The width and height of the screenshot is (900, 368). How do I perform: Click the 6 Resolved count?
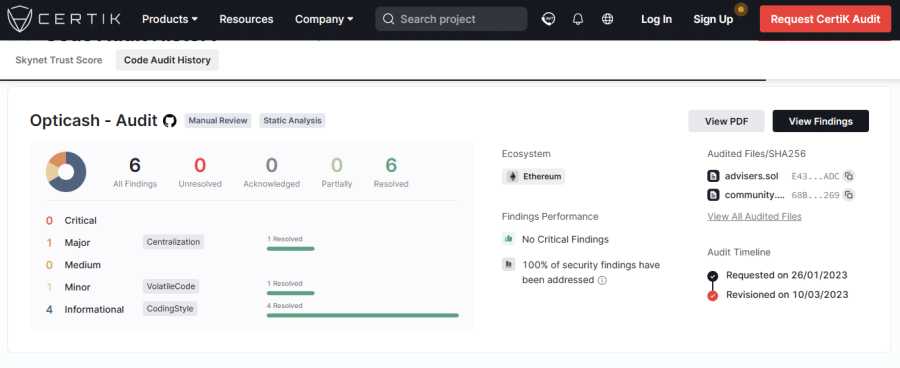click(x=391, y=165)
